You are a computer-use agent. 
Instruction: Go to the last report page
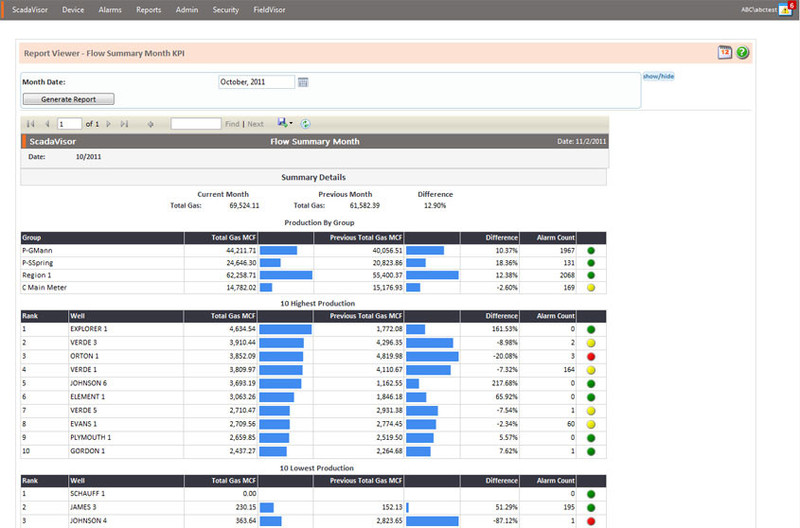click(x=124, y=124)
